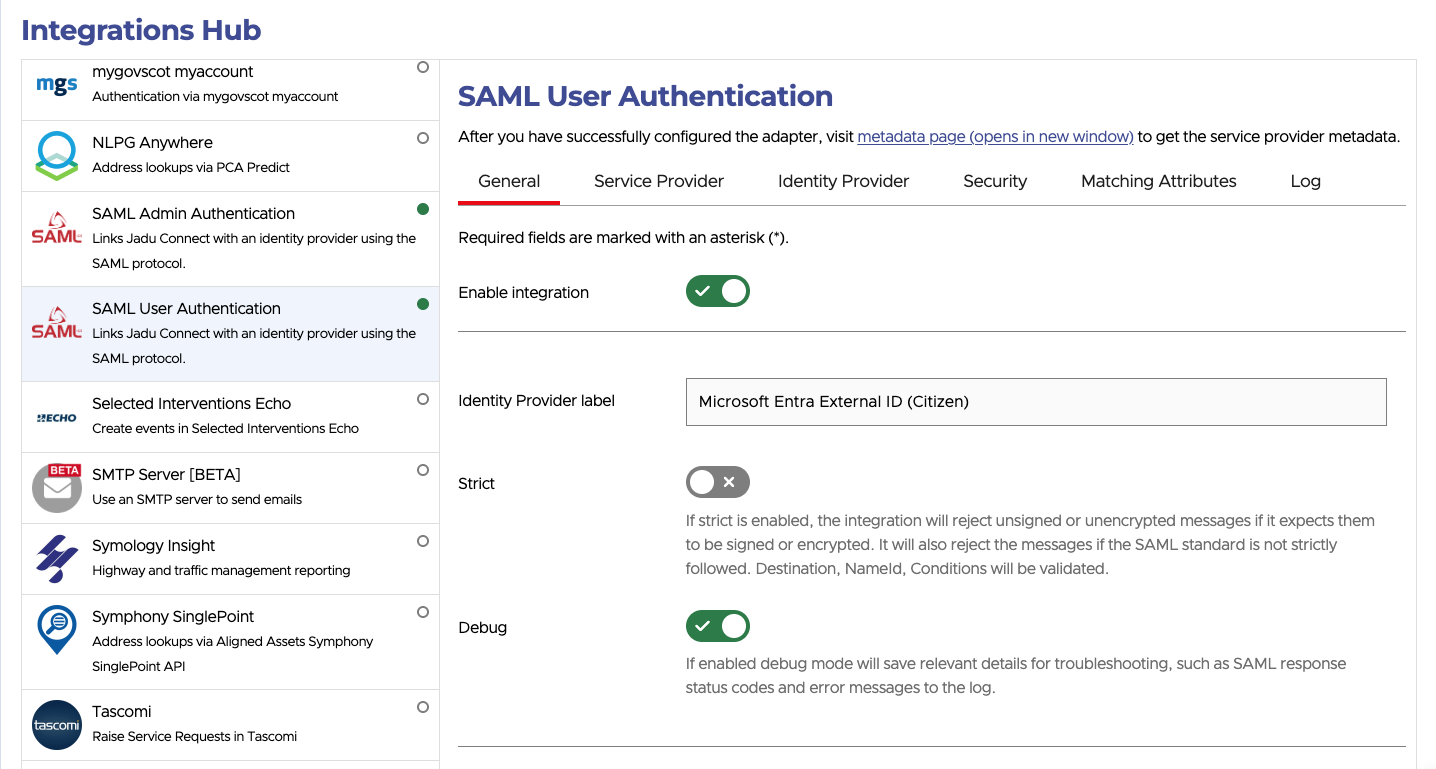
Task: Click the Symphony SinglePoint map pin icon
Action: click(x=56, y=628)
